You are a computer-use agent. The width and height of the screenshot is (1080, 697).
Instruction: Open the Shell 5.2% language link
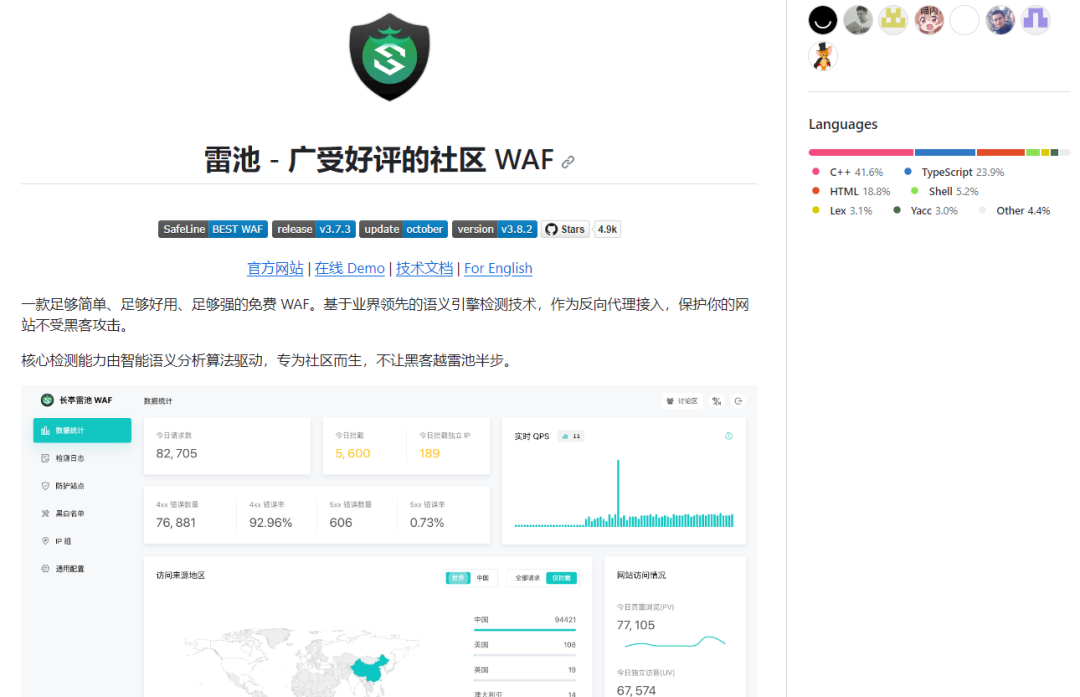[944, 191]
